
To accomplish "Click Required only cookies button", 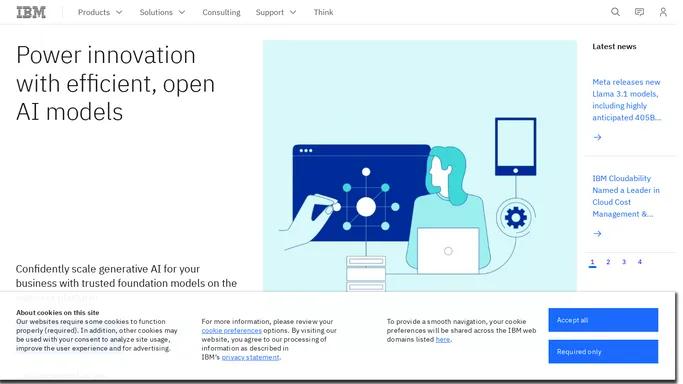I will pyautogui.click(x=603, y=351).
